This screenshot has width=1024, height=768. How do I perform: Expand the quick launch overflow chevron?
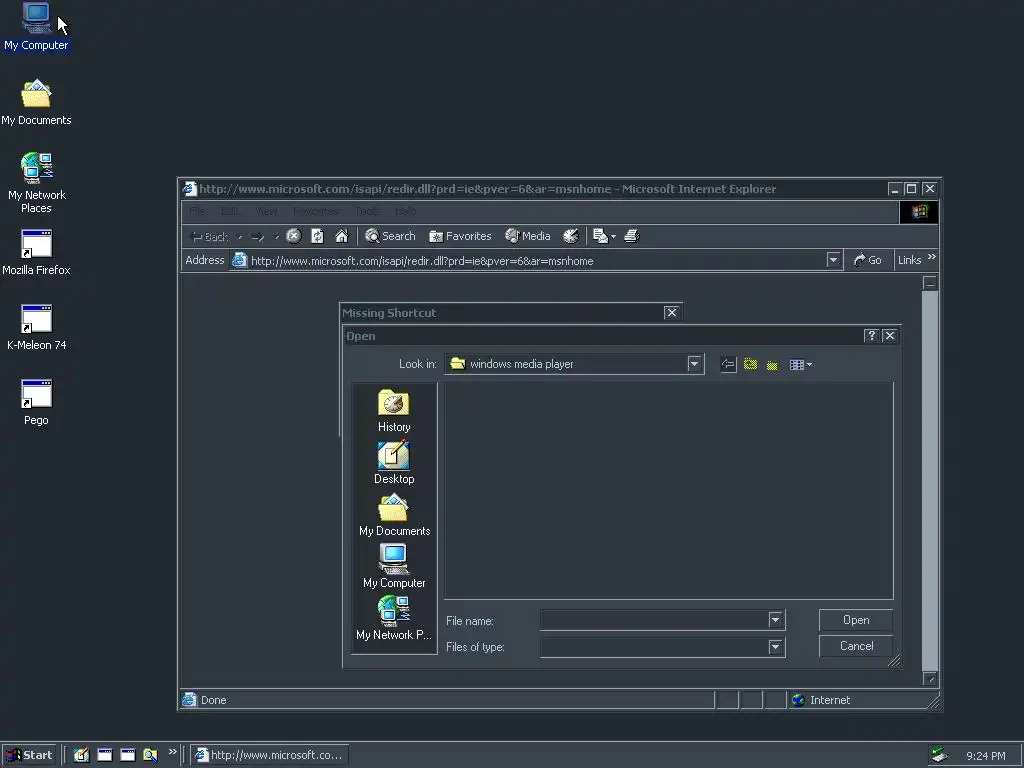point(172,752)
